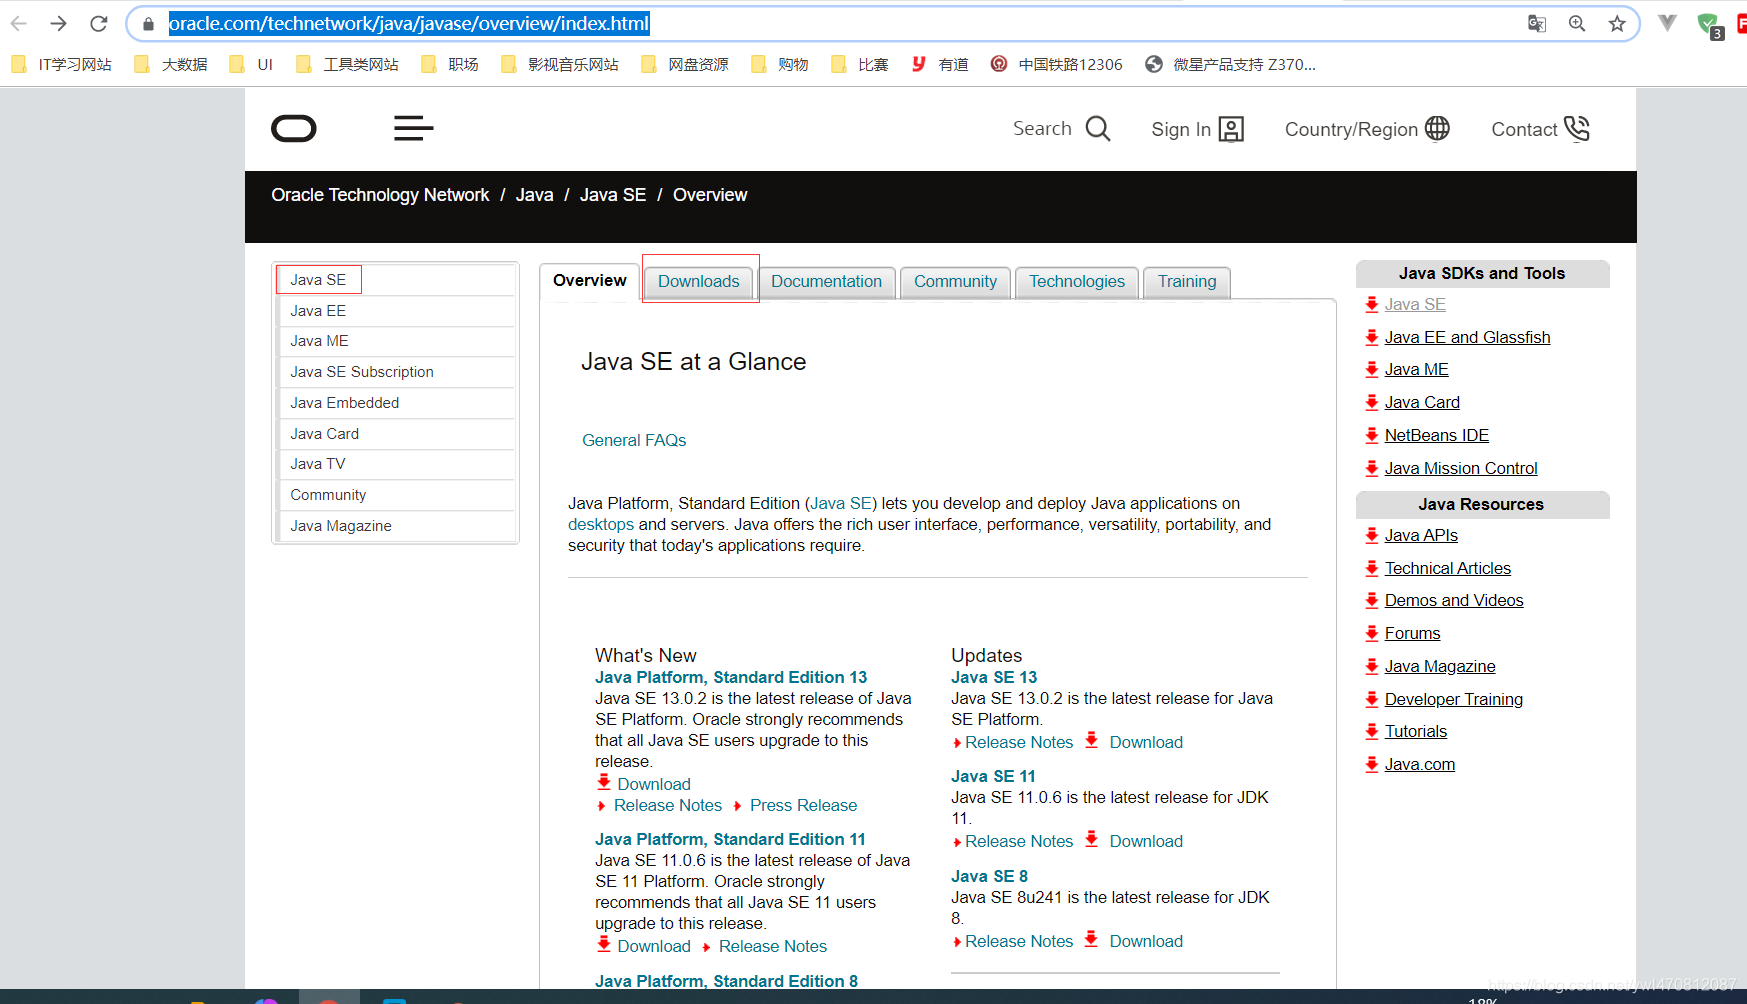Open the 微星产品支持 Z370 bookmark
1747x1004 pixels.
[1231, 64]
